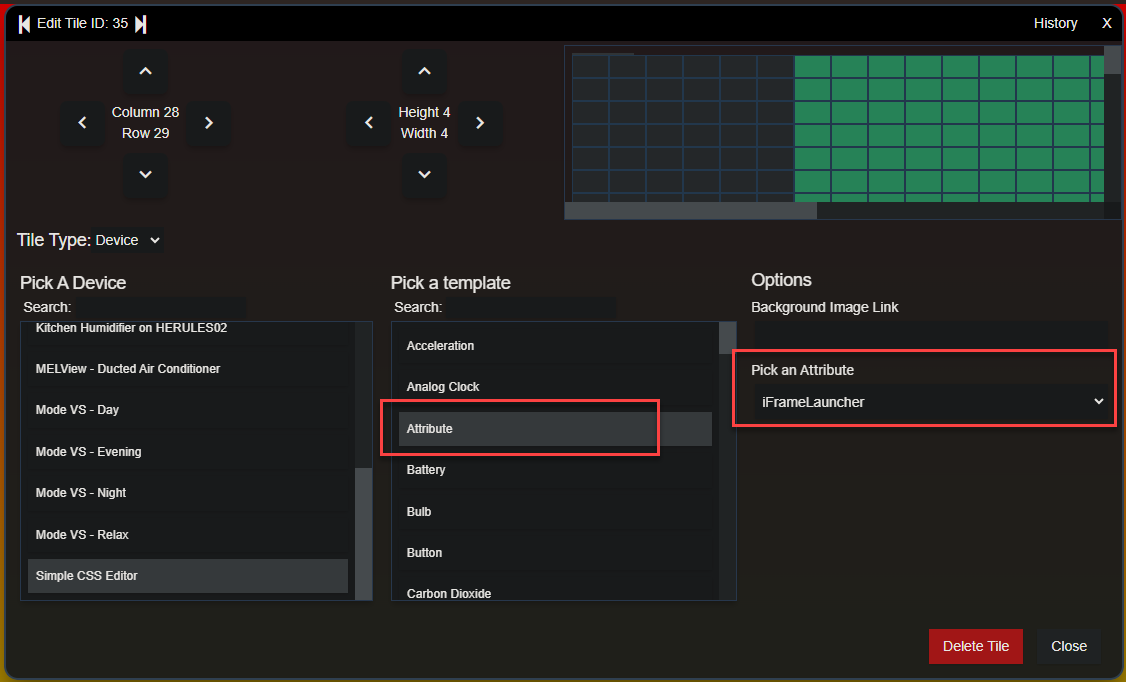1126x682 pixels.
Task: Click the Close button
Action: click(x=1068, y=646)
